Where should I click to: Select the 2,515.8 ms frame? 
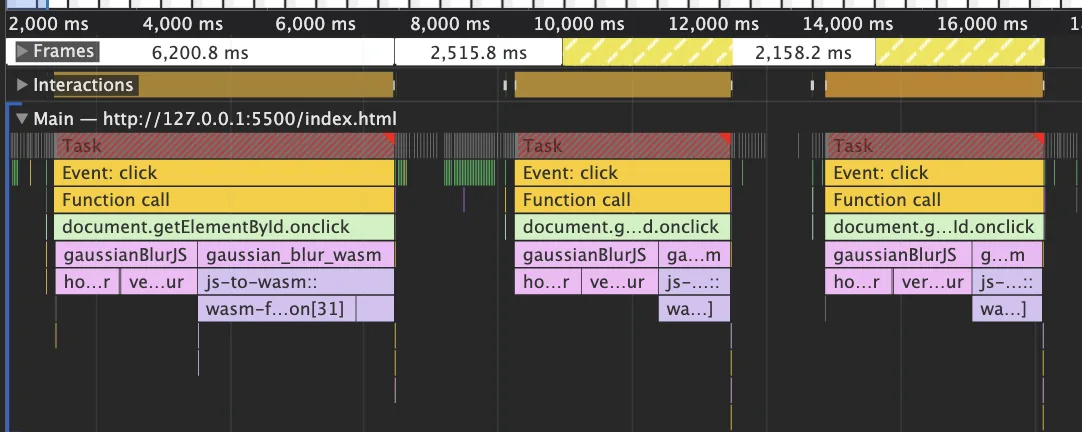click(x=478, y=52)
